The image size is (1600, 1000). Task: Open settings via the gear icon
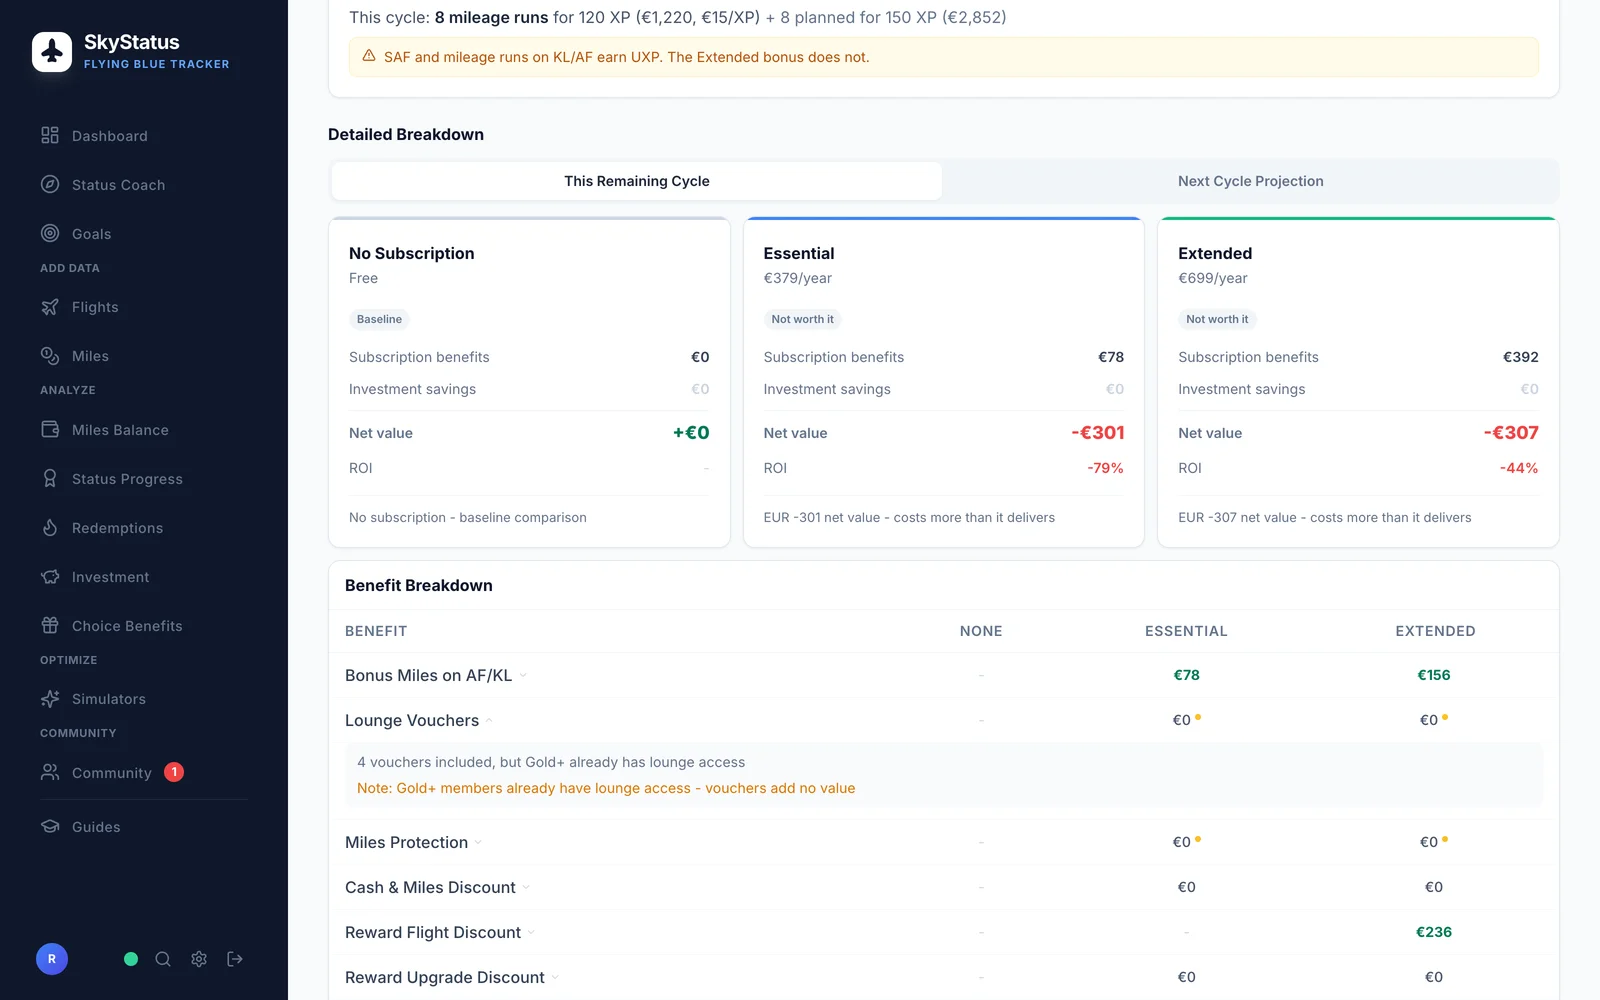click(199, 959)
